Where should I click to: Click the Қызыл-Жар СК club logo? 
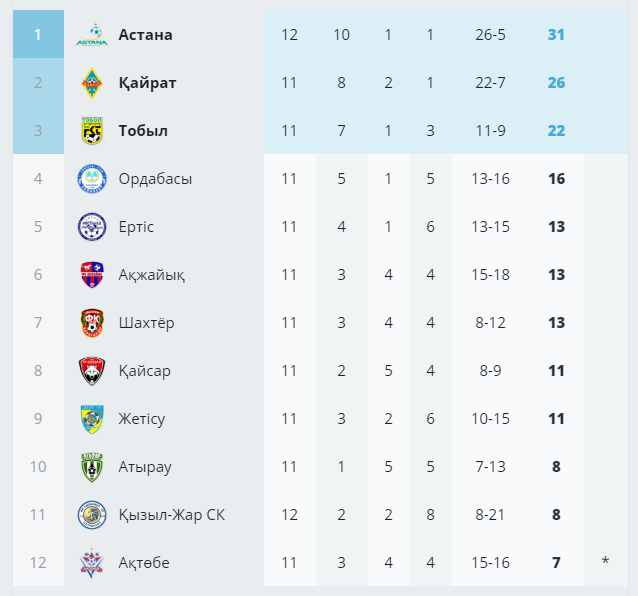(x=92, y=515)
